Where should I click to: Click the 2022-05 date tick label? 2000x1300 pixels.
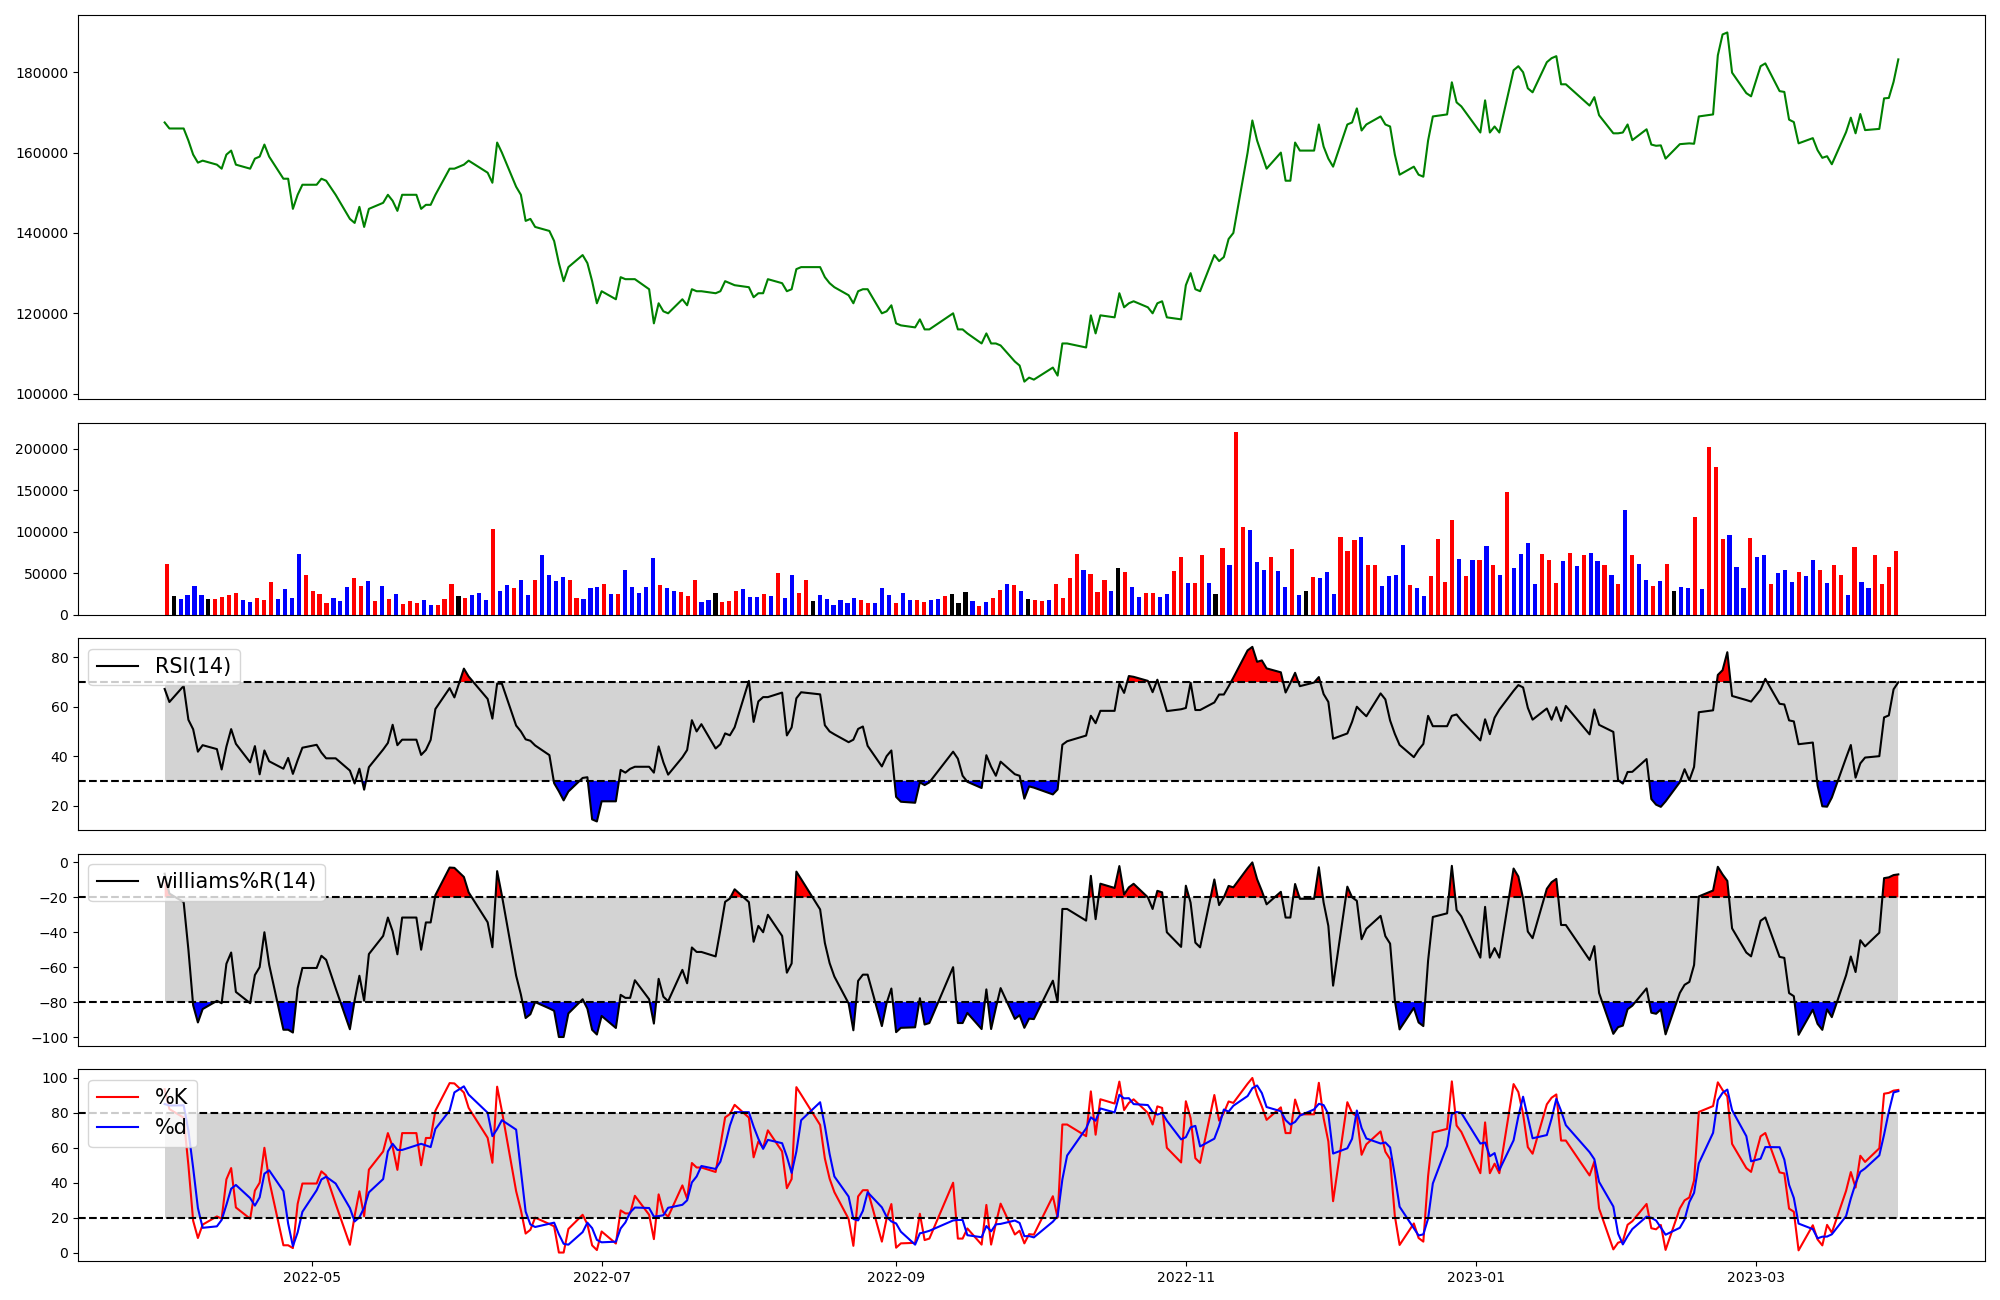point(312,1277)
